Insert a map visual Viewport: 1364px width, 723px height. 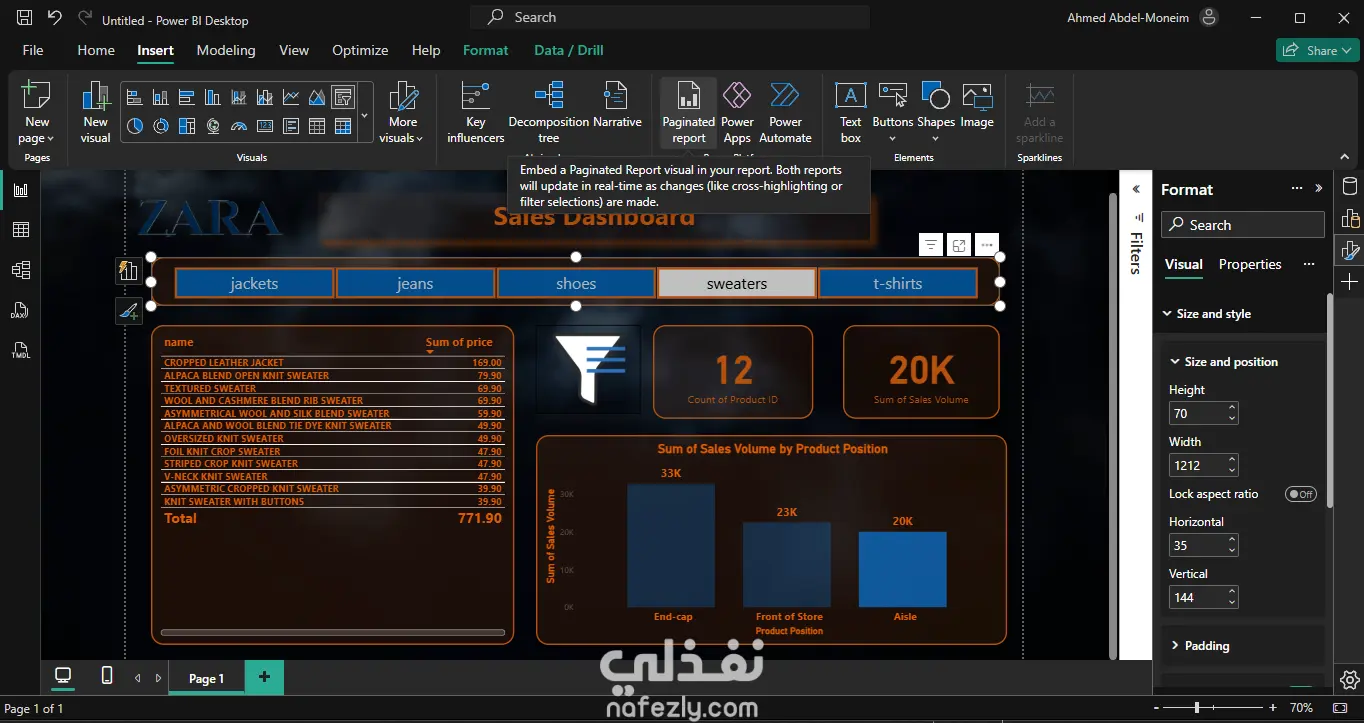click(212, 126)
